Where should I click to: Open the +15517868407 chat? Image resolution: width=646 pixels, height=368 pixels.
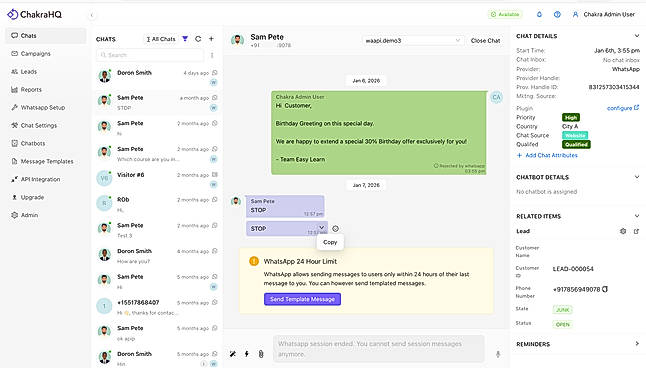(157, 307)
